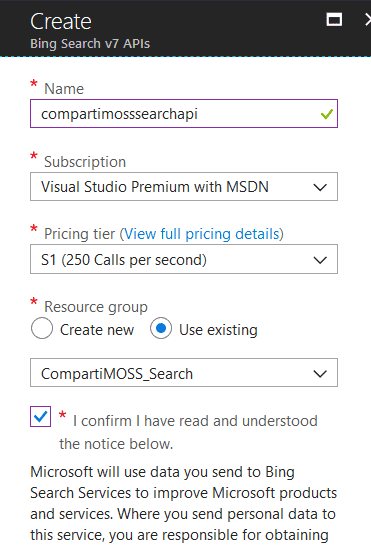This screenshot has width=371, height=550.
Task: Select the Create new radio button
Action: [x=42, y=328]
